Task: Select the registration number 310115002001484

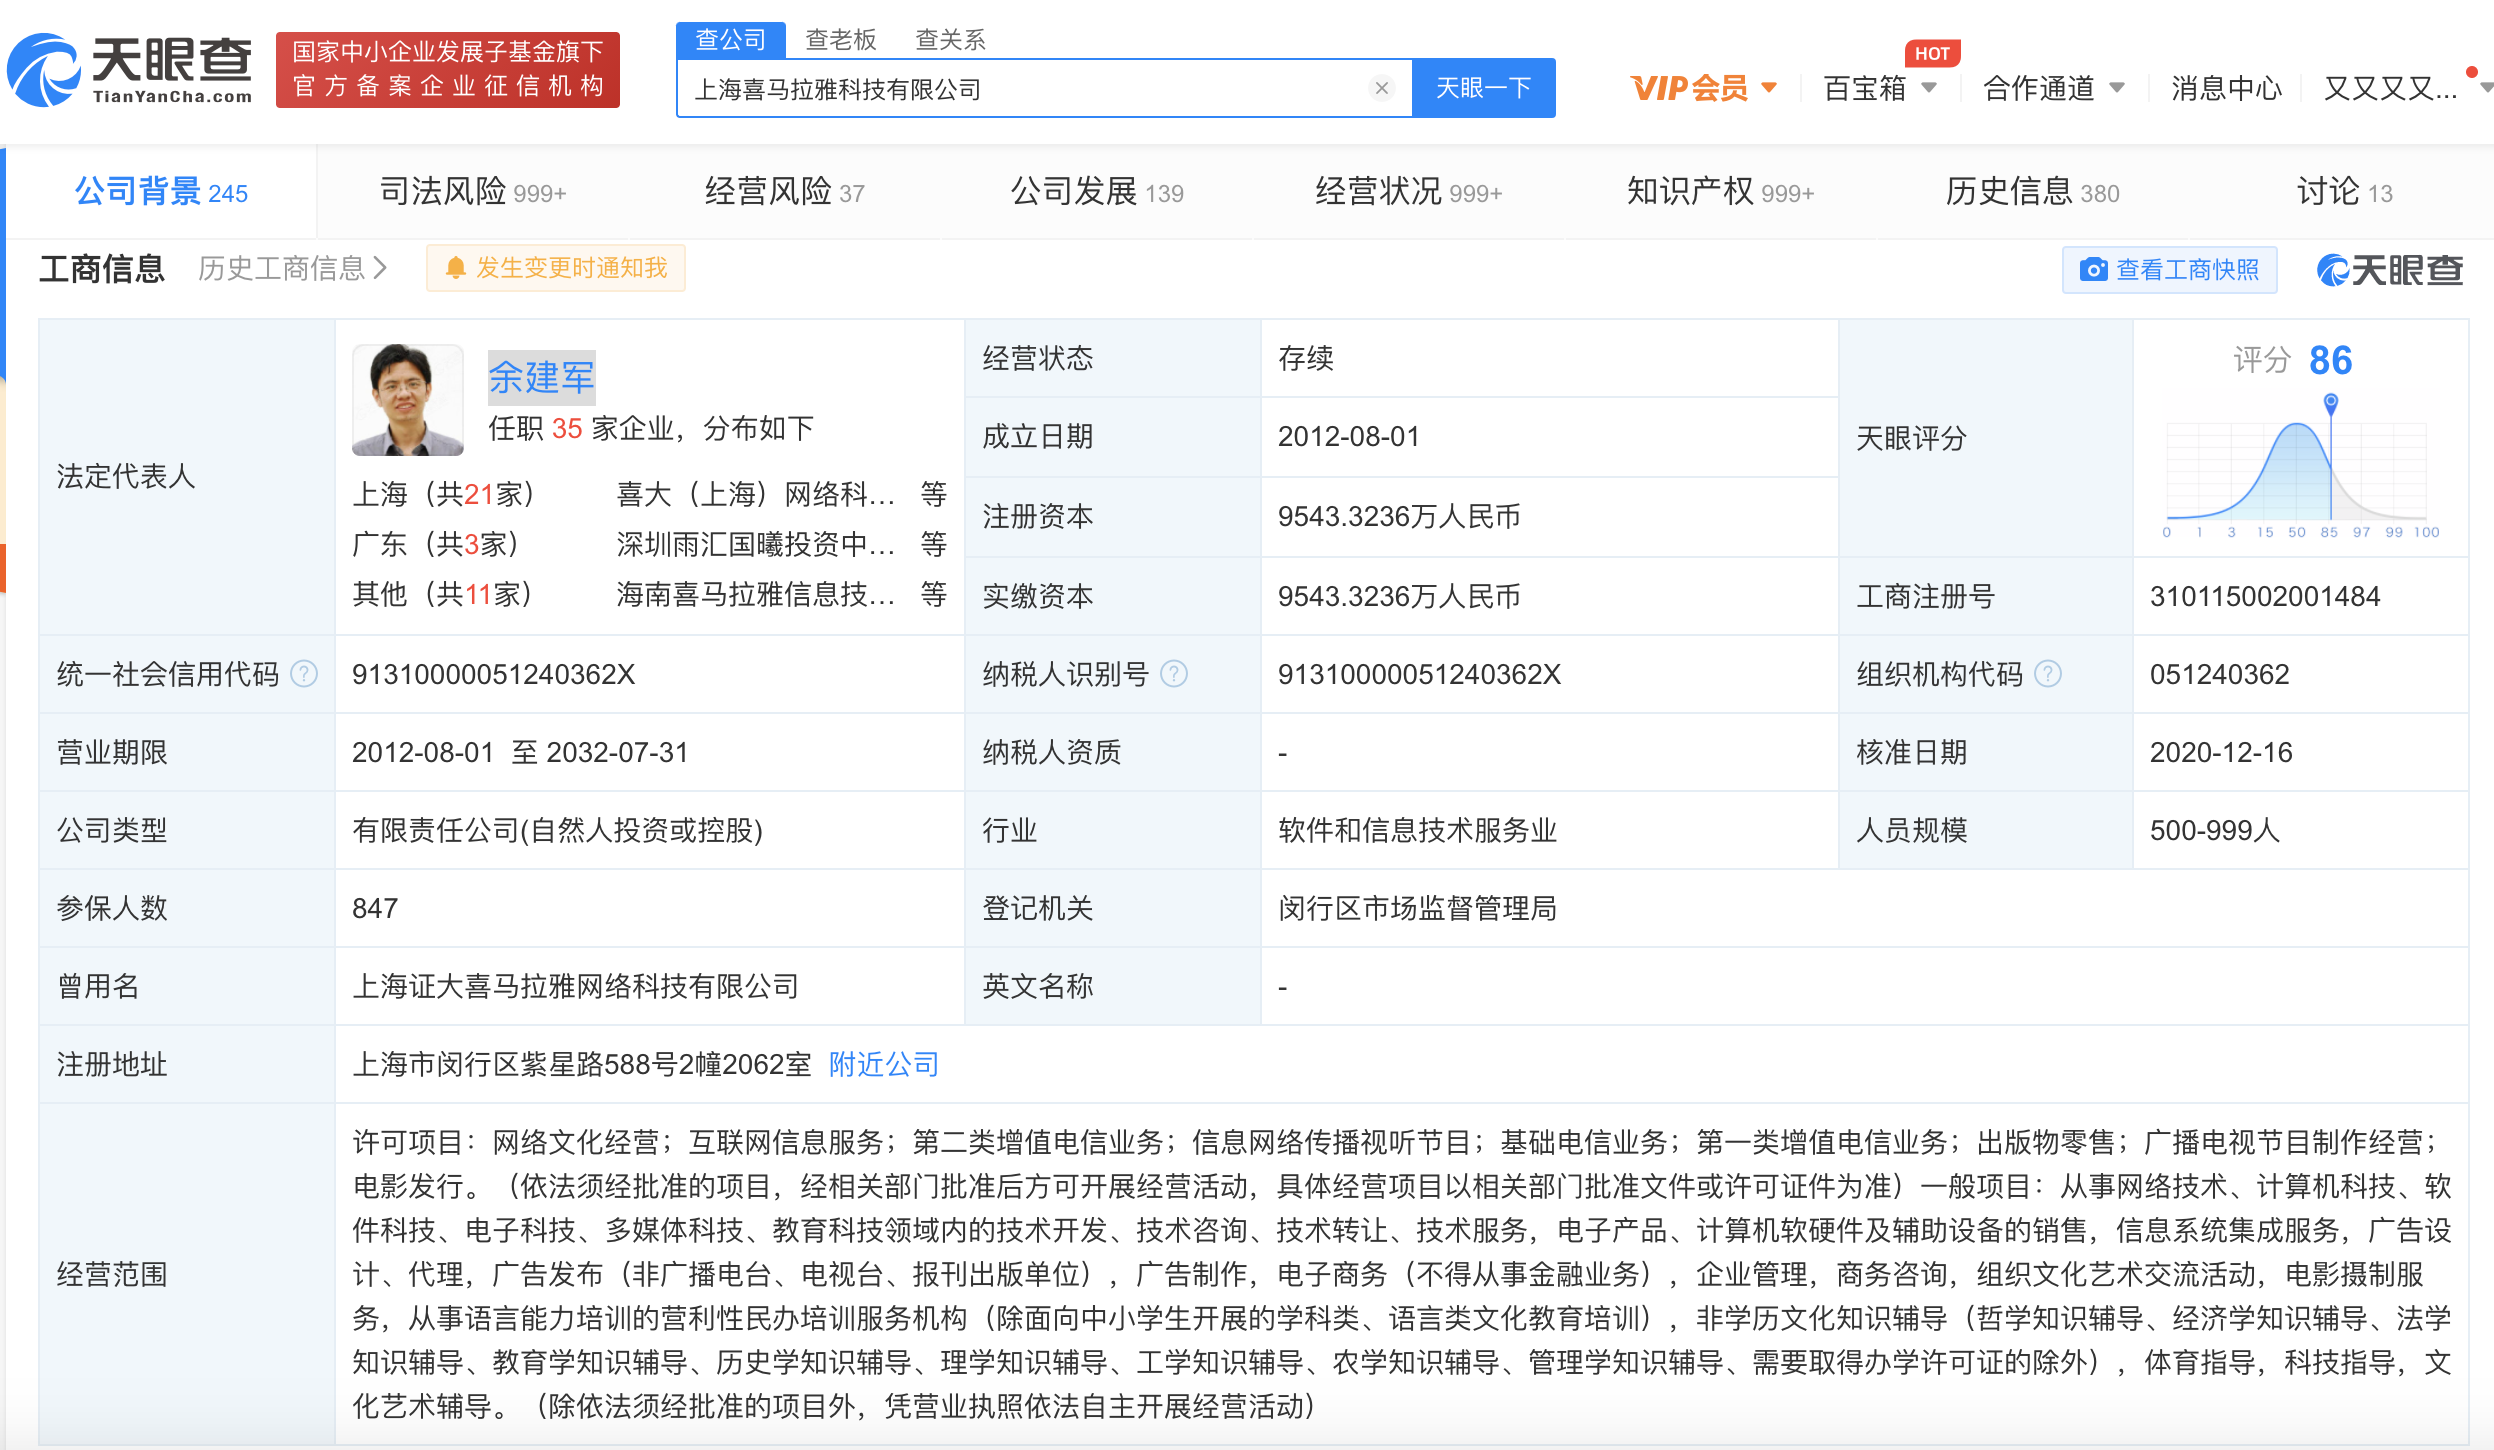Action: point(2265,596)
